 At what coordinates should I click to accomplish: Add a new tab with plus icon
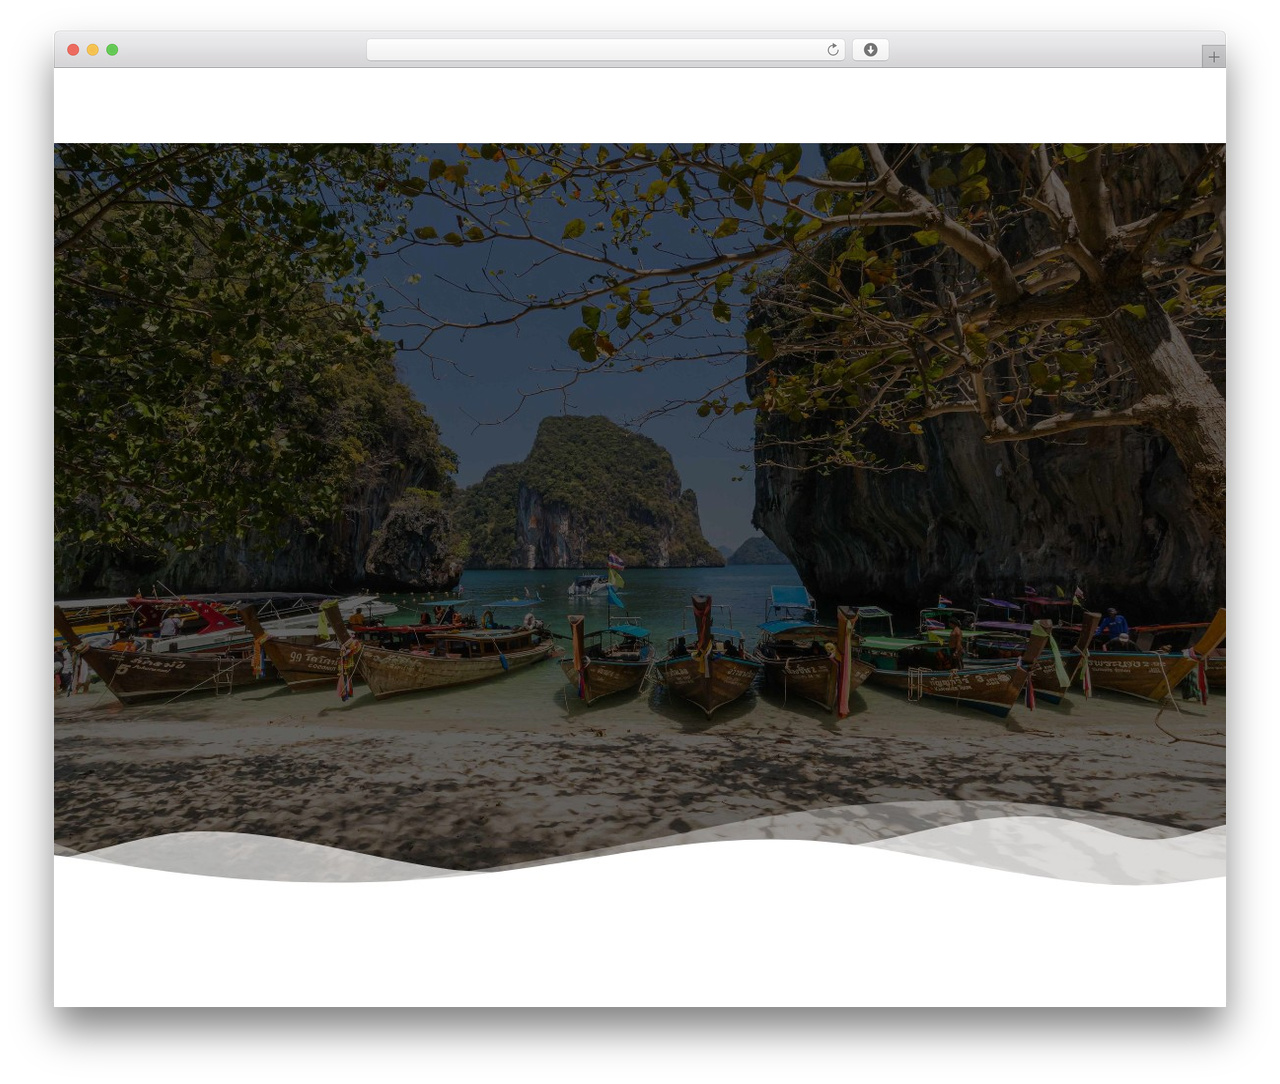coord(1213,57)
